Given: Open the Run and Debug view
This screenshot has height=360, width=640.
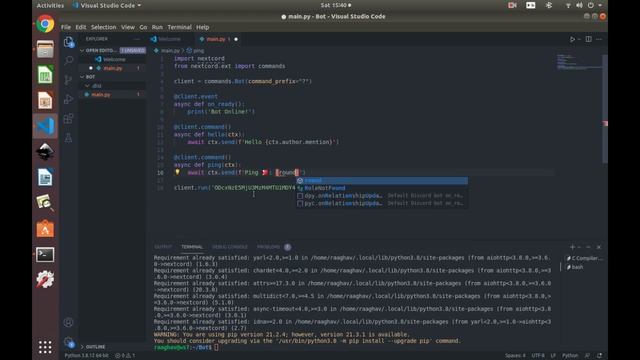Looking at the screenshot, I should point(69,99).
